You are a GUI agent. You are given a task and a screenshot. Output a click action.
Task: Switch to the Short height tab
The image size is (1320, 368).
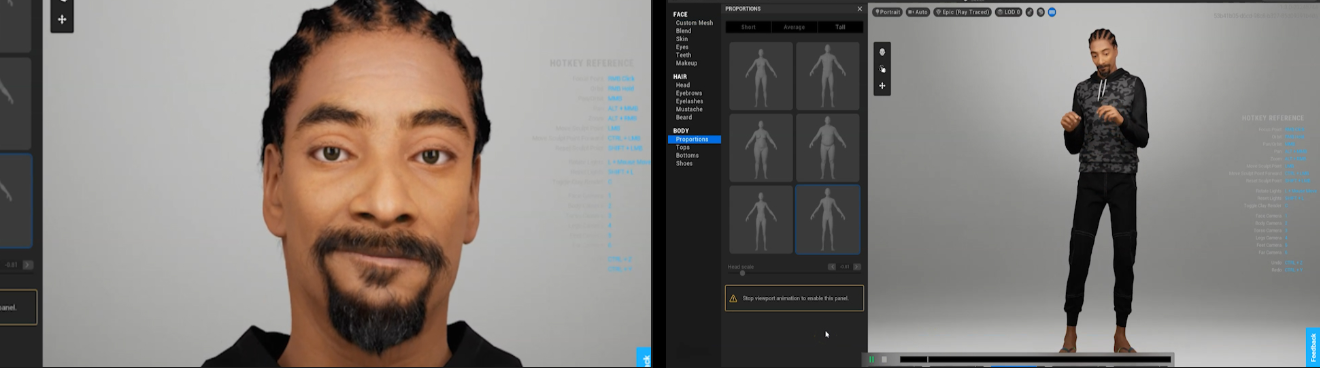[x=748, y=27]
